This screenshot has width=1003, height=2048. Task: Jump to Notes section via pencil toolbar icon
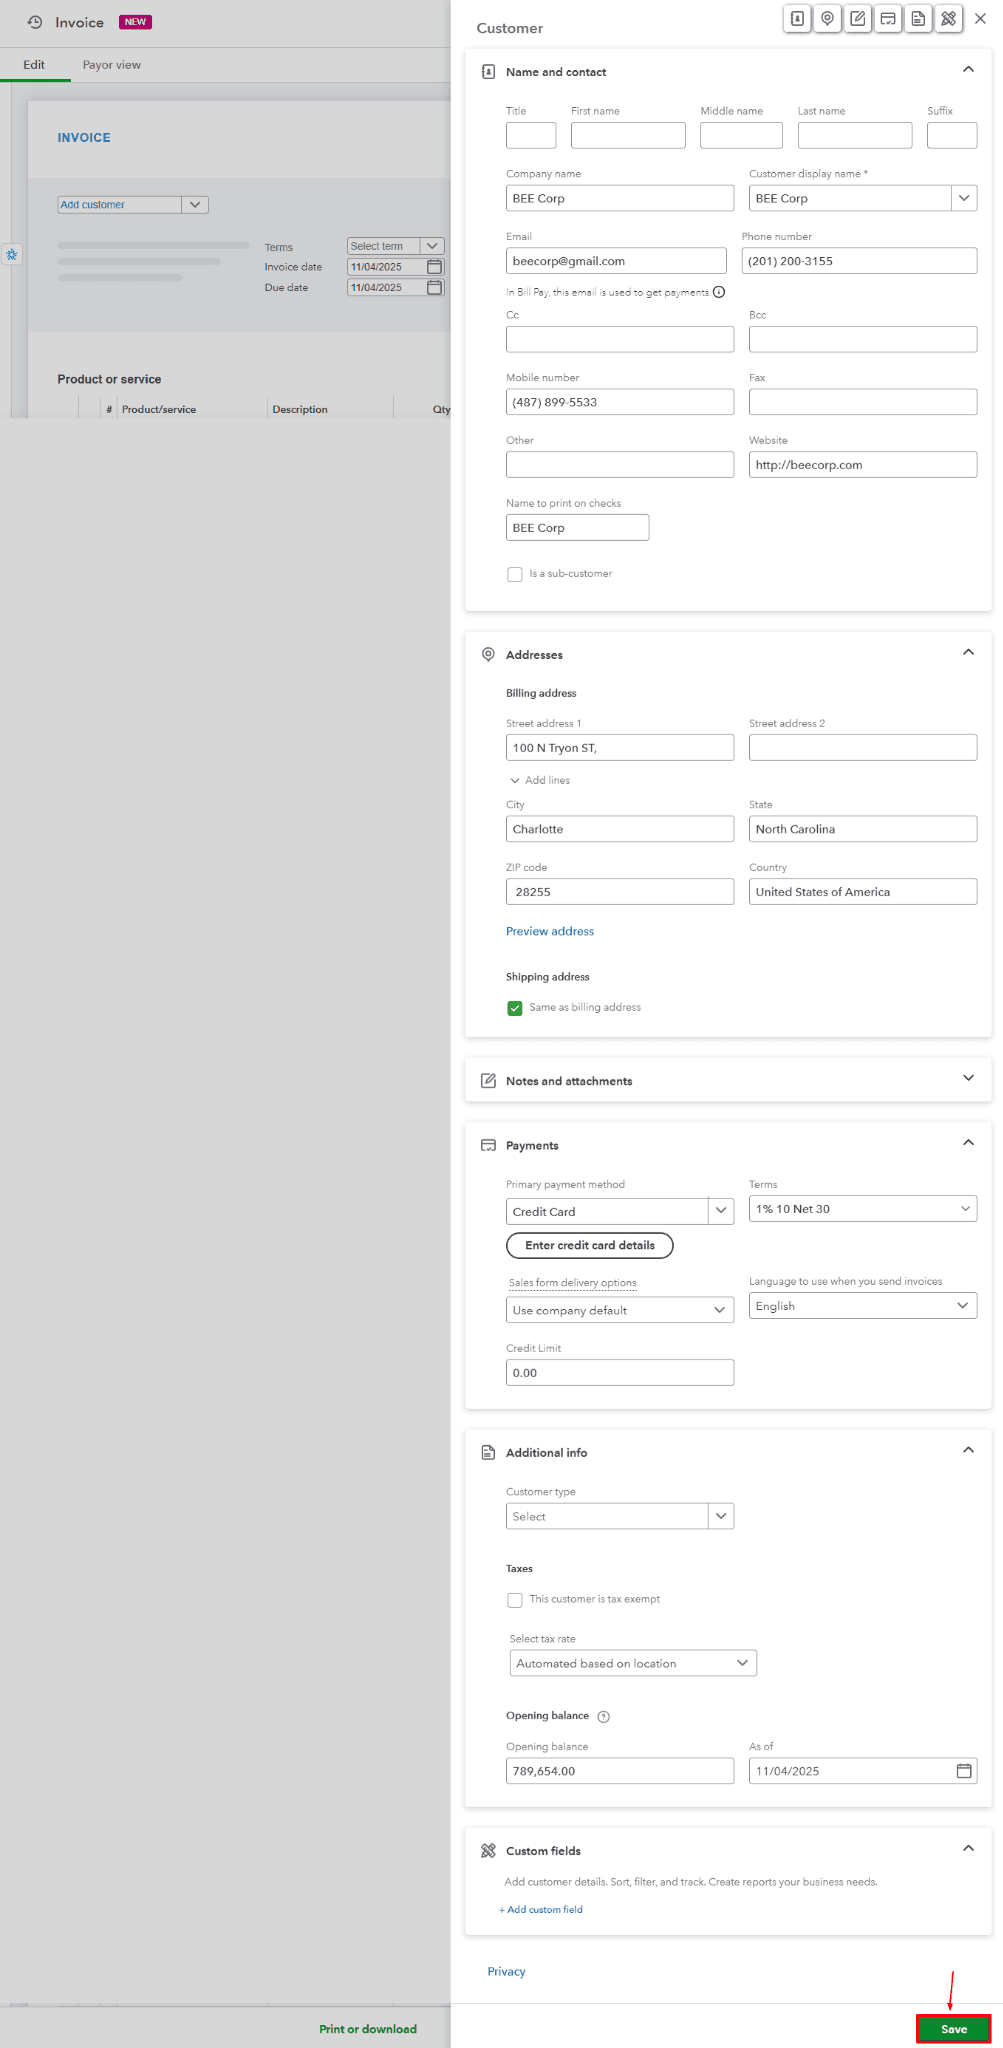(858, 18)
